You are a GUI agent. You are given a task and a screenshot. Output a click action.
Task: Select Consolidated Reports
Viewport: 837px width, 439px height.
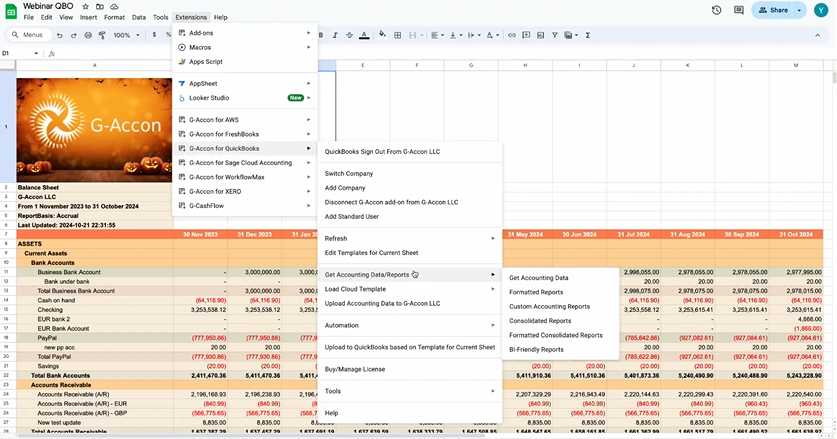point(560,321)
